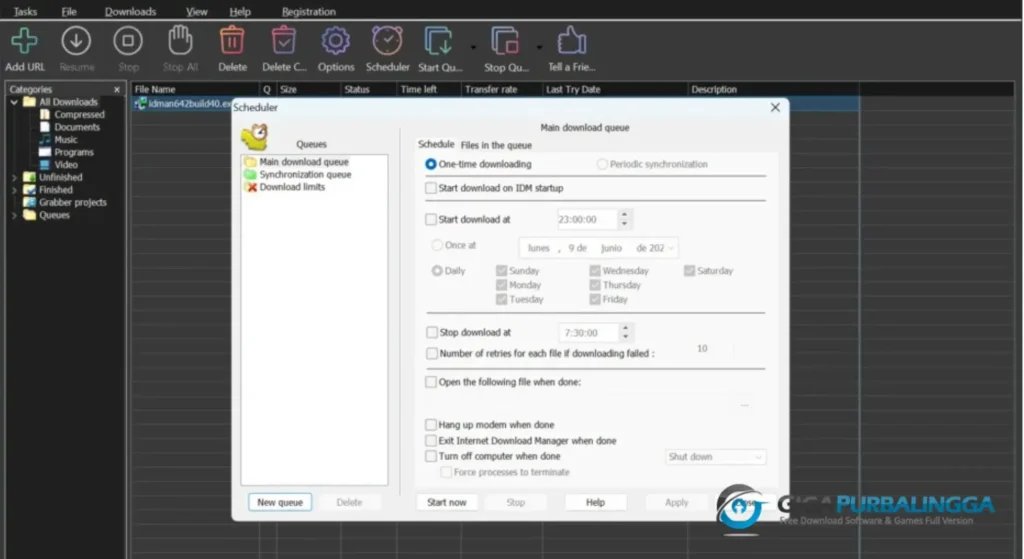The width and height of the screenshot is (1024, 559).
Task: Open the File menu
Action: (x=69, y=11)
